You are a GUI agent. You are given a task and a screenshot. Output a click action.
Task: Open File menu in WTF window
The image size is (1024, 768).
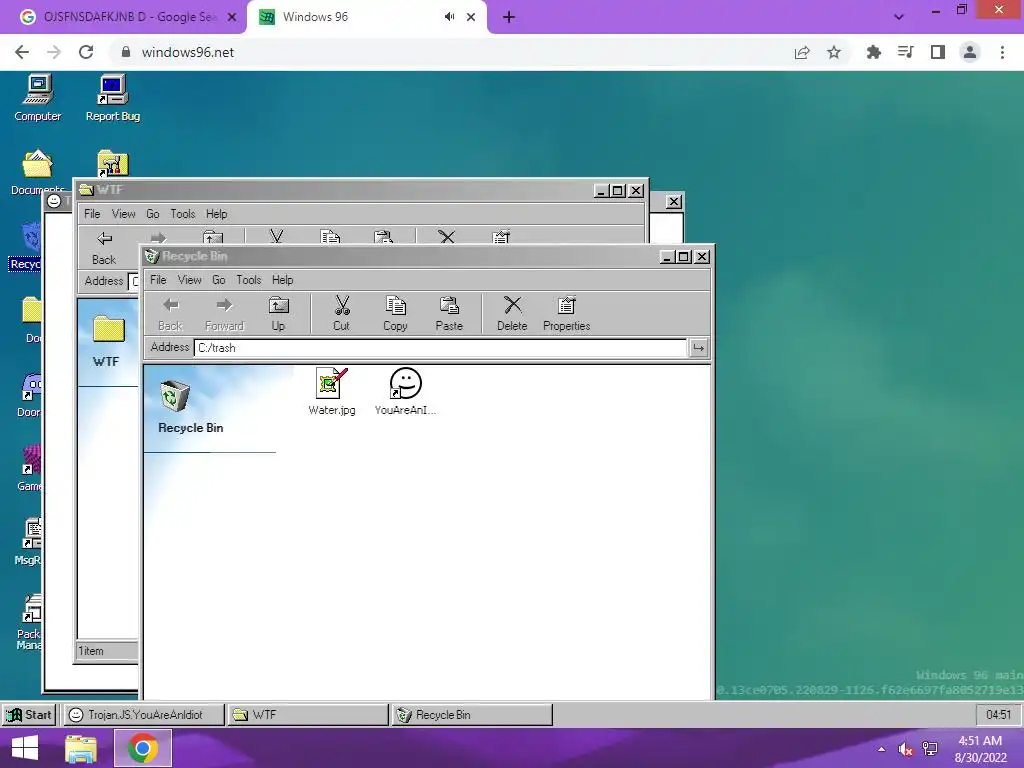pyautogui.click(x=92, y=214)
